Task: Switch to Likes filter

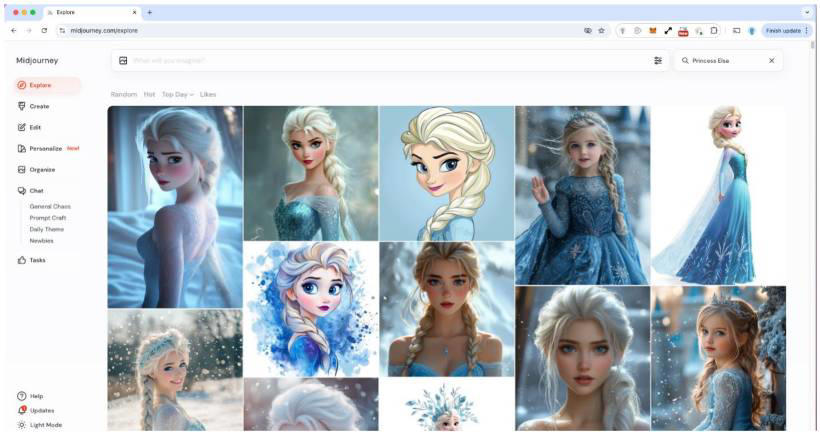Action: [x=208, y=94]
